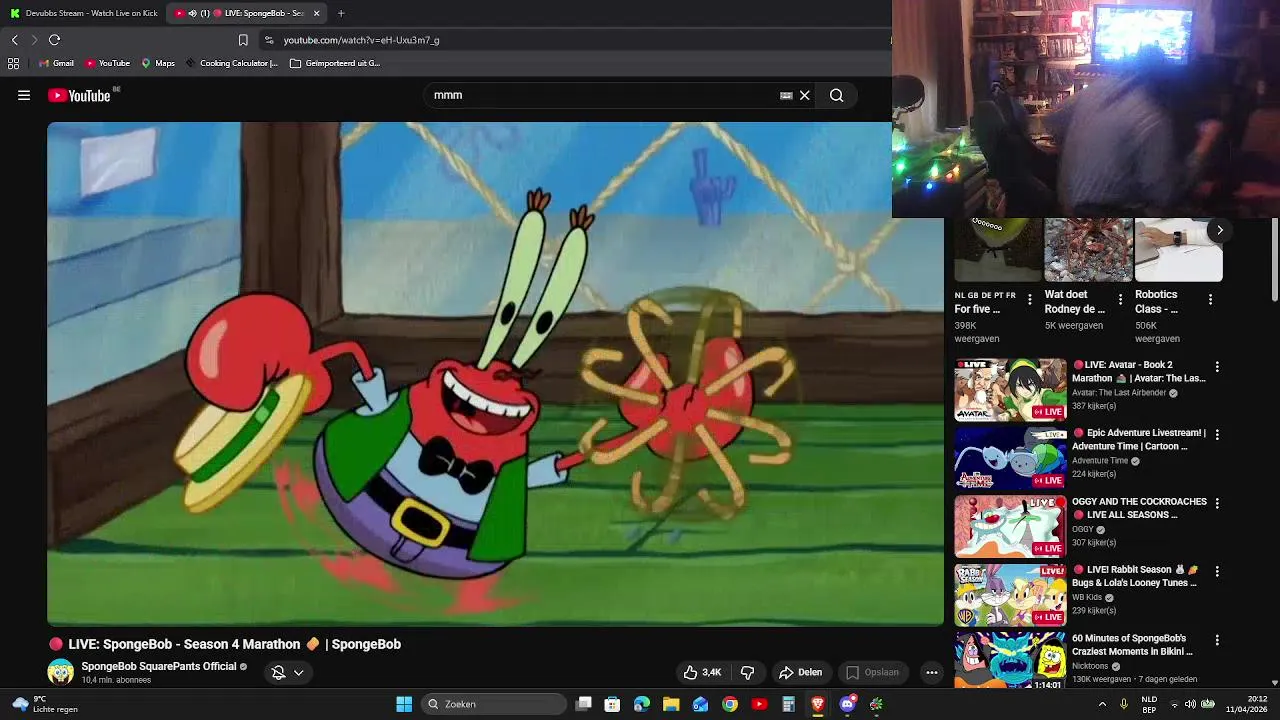Open Rabbit Season Bugs & Lola thumbnail

(1010, 594)
